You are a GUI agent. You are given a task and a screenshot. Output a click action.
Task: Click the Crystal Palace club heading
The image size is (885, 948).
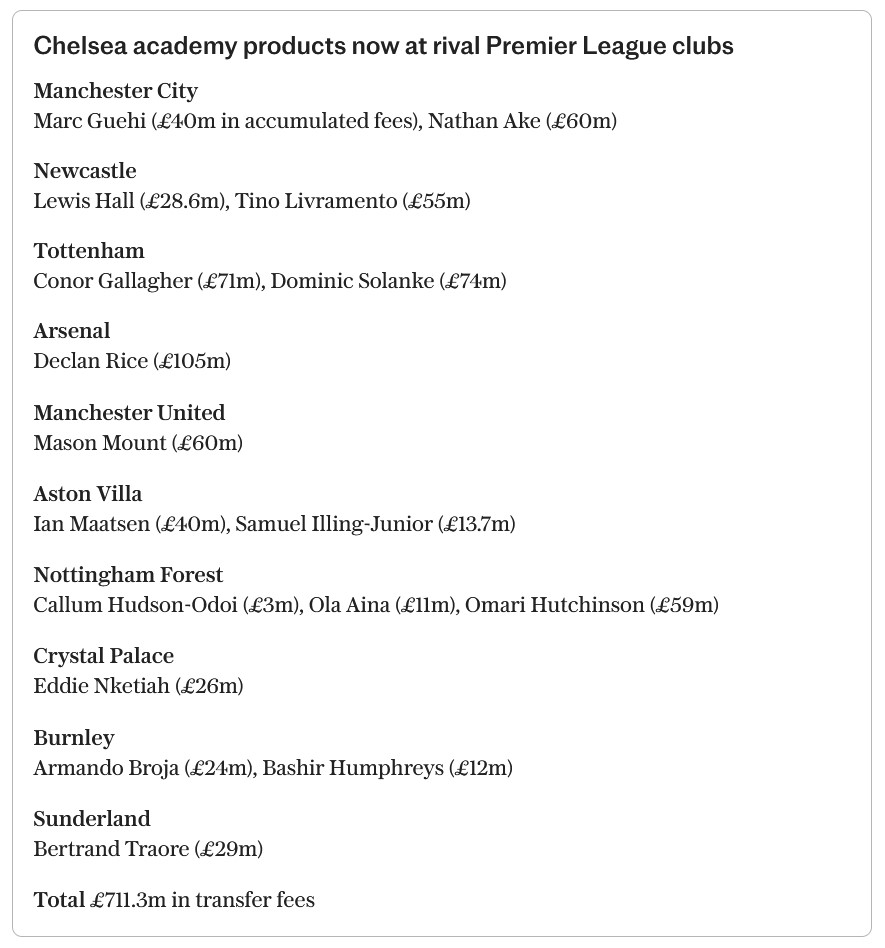click(x=104, y=656)
